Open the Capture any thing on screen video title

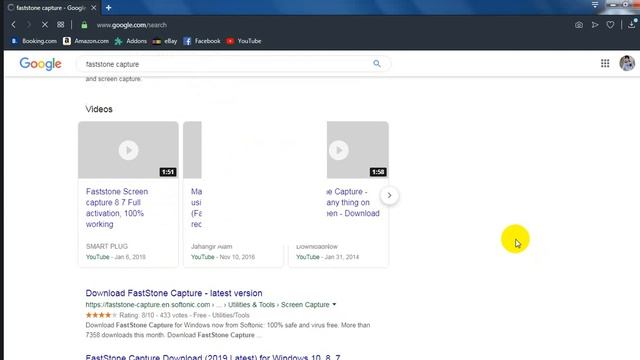(x=353, y=202)
